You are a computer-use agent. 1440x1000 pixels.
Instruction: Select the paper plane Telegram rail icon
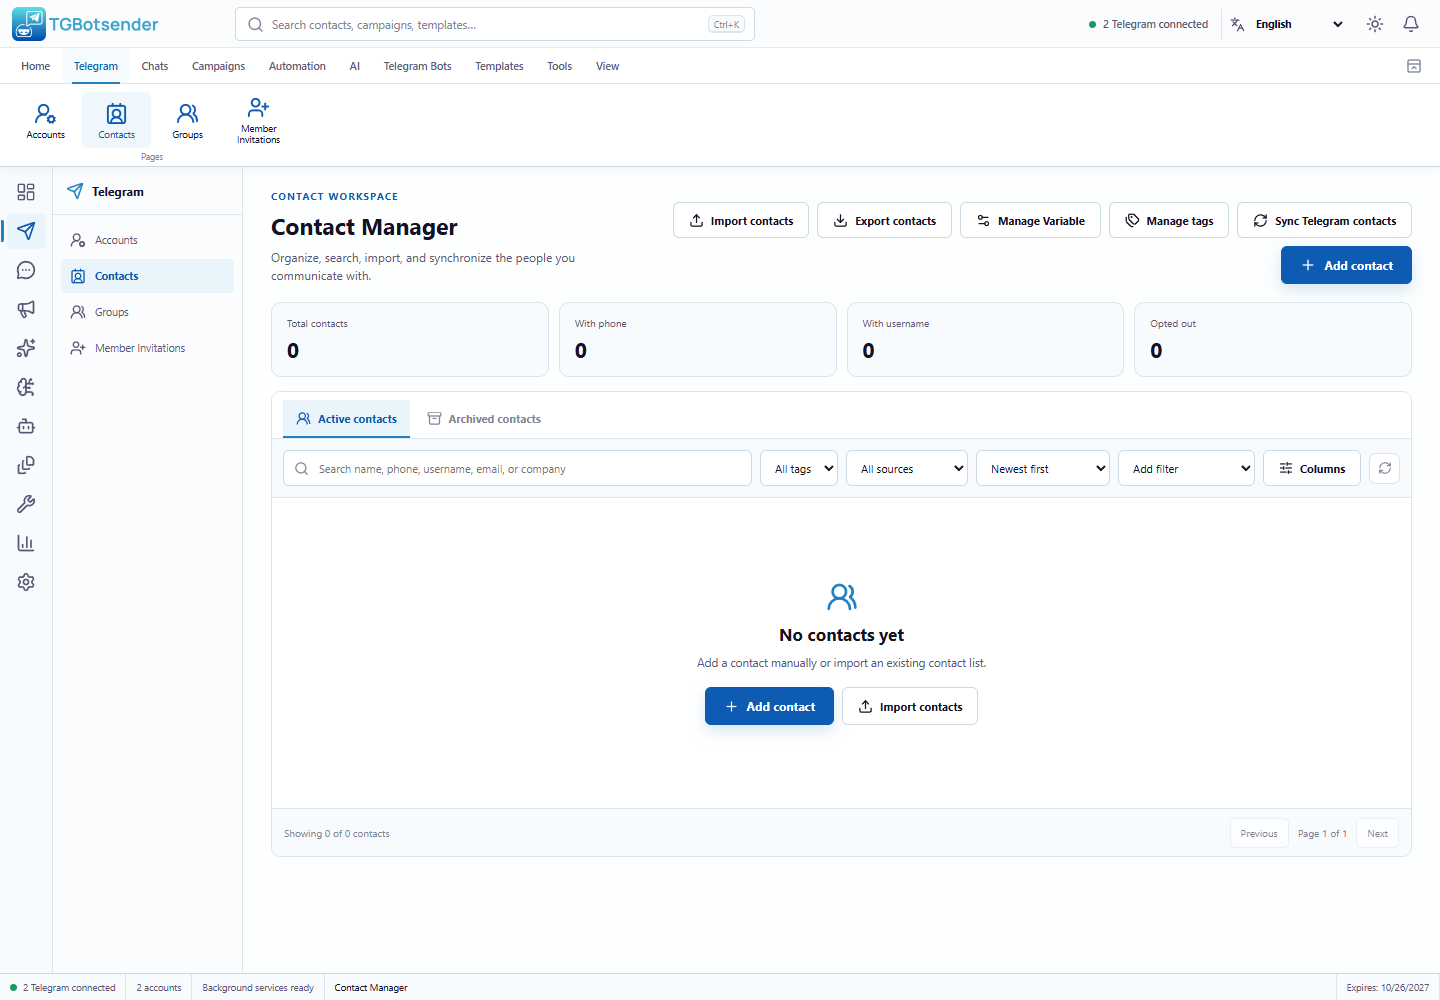(x=26, y=231)
